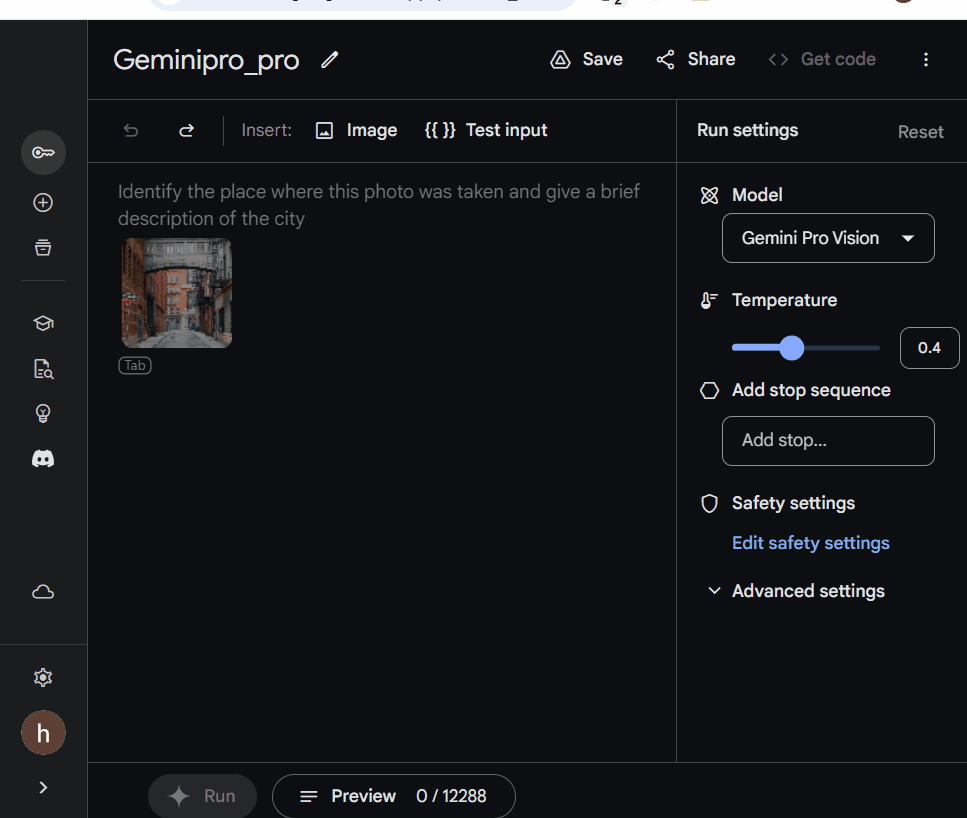Open the graduation cap tutorials icon

tap(43, 323)
